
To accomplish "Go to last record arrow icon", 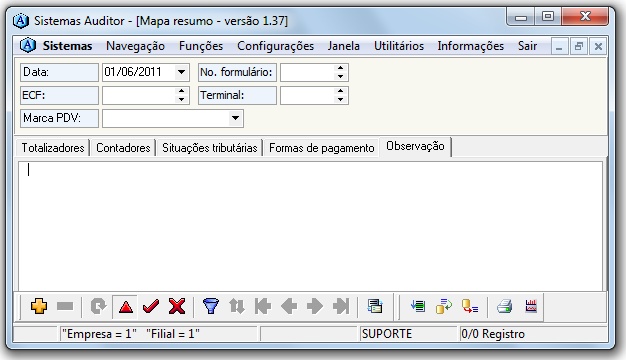I will [341, 307].
